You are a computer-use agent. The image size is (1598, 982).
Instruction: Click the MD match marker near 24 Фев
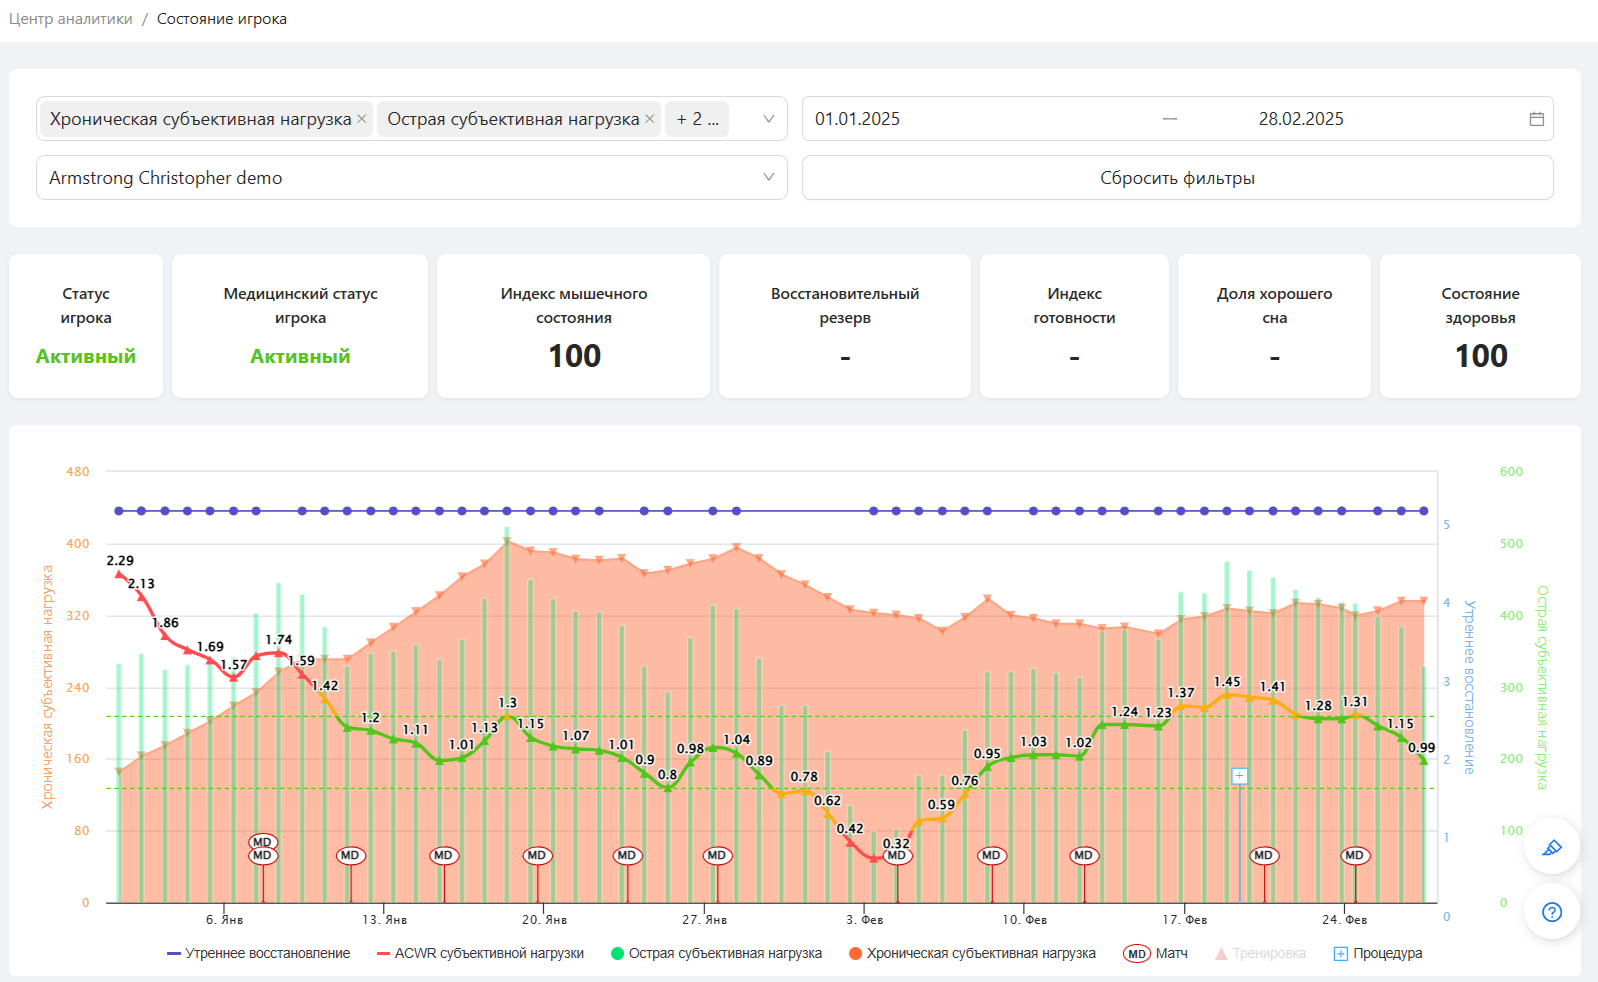tap(1354, 855)
